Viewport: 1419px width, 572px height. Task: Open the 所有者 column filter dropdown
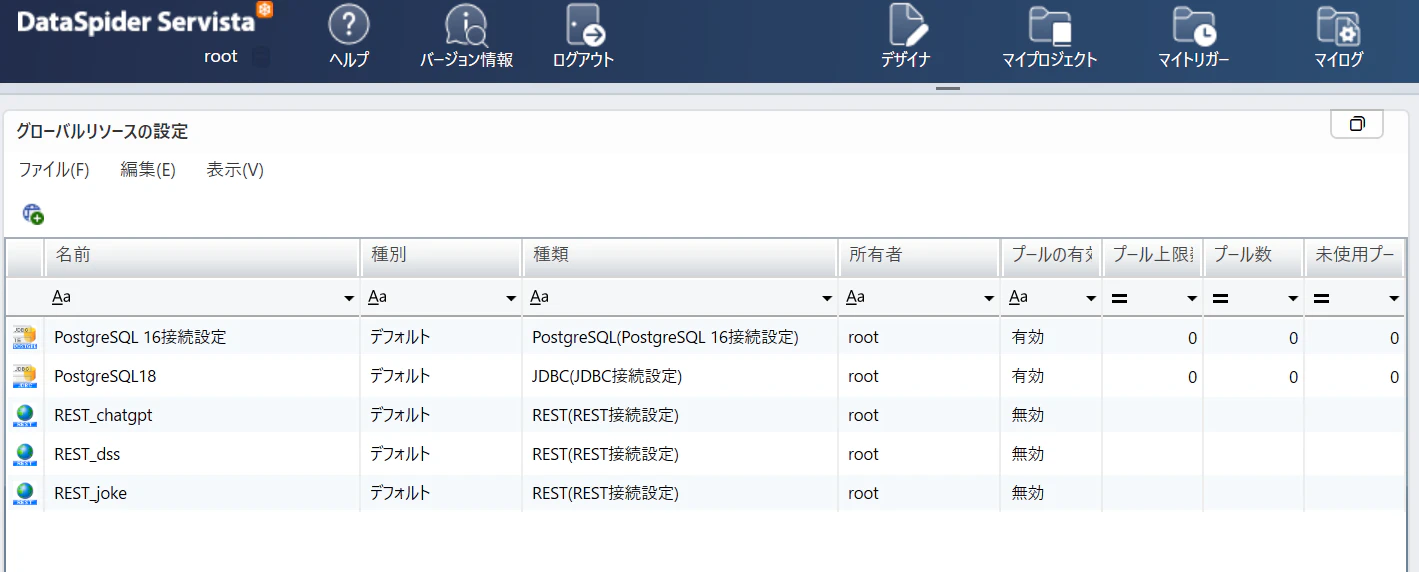(x=990, y=298)
